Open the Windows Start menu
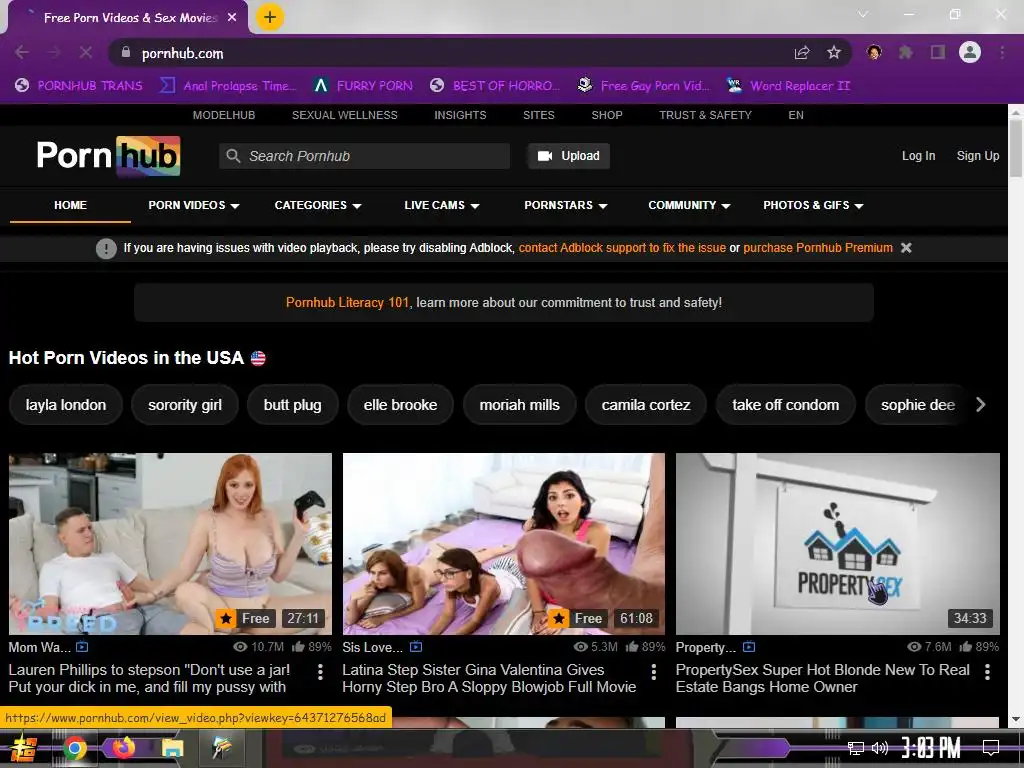This screenshot has width=1024, height=768. click(24, 748)
